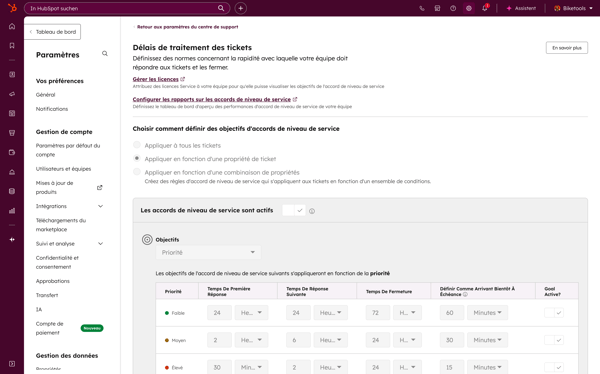Click the info icon in Définir Comme Arrivant header

click(465, 294)
